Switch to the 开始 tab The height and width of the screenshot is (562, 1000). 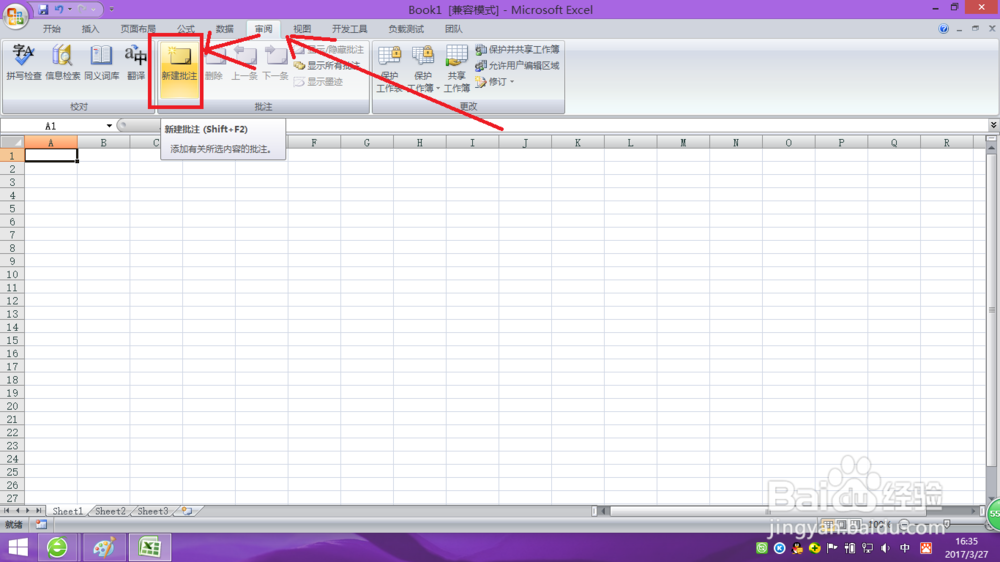point(52,29)
